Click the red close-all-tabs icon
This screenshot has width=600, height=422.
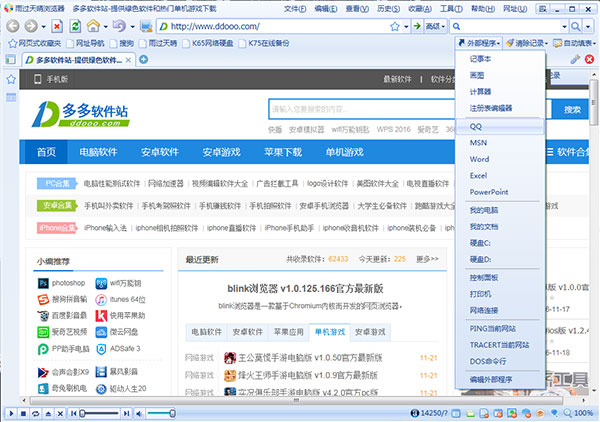pyautogui.click(x=590, y=59)
